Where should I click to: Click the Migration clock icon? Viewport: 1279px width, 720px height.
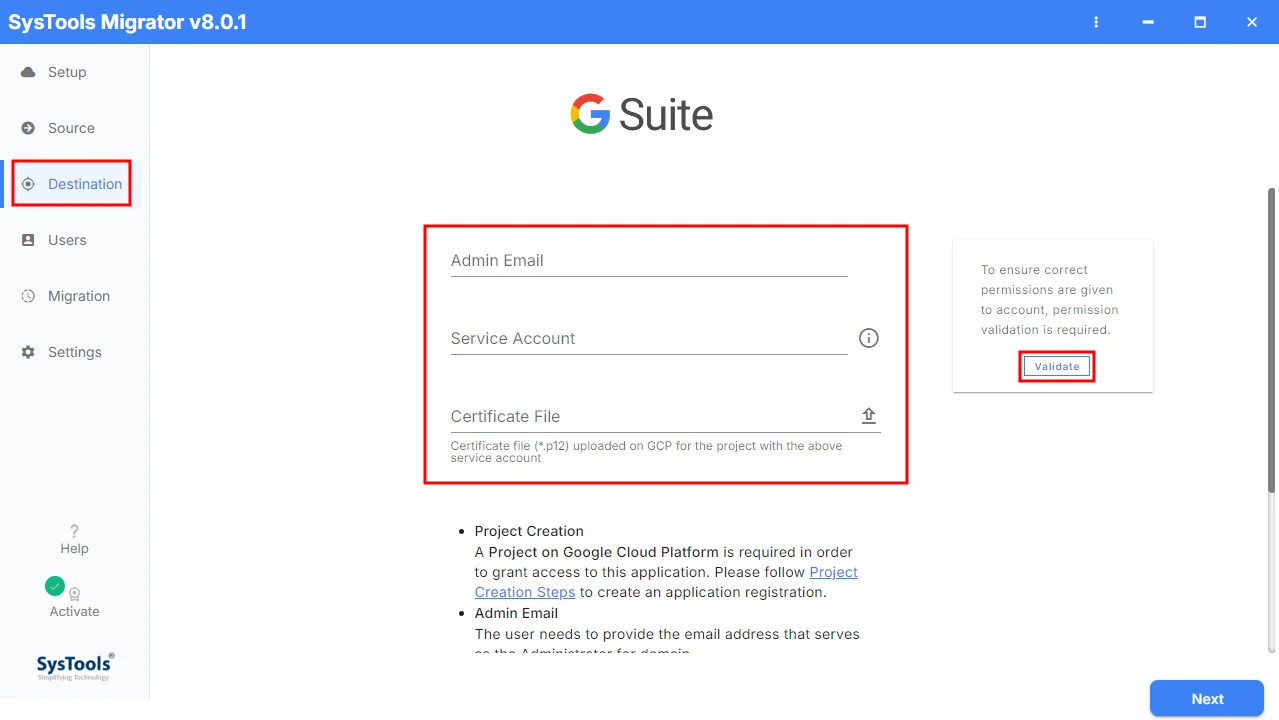[x=28, y=296]
